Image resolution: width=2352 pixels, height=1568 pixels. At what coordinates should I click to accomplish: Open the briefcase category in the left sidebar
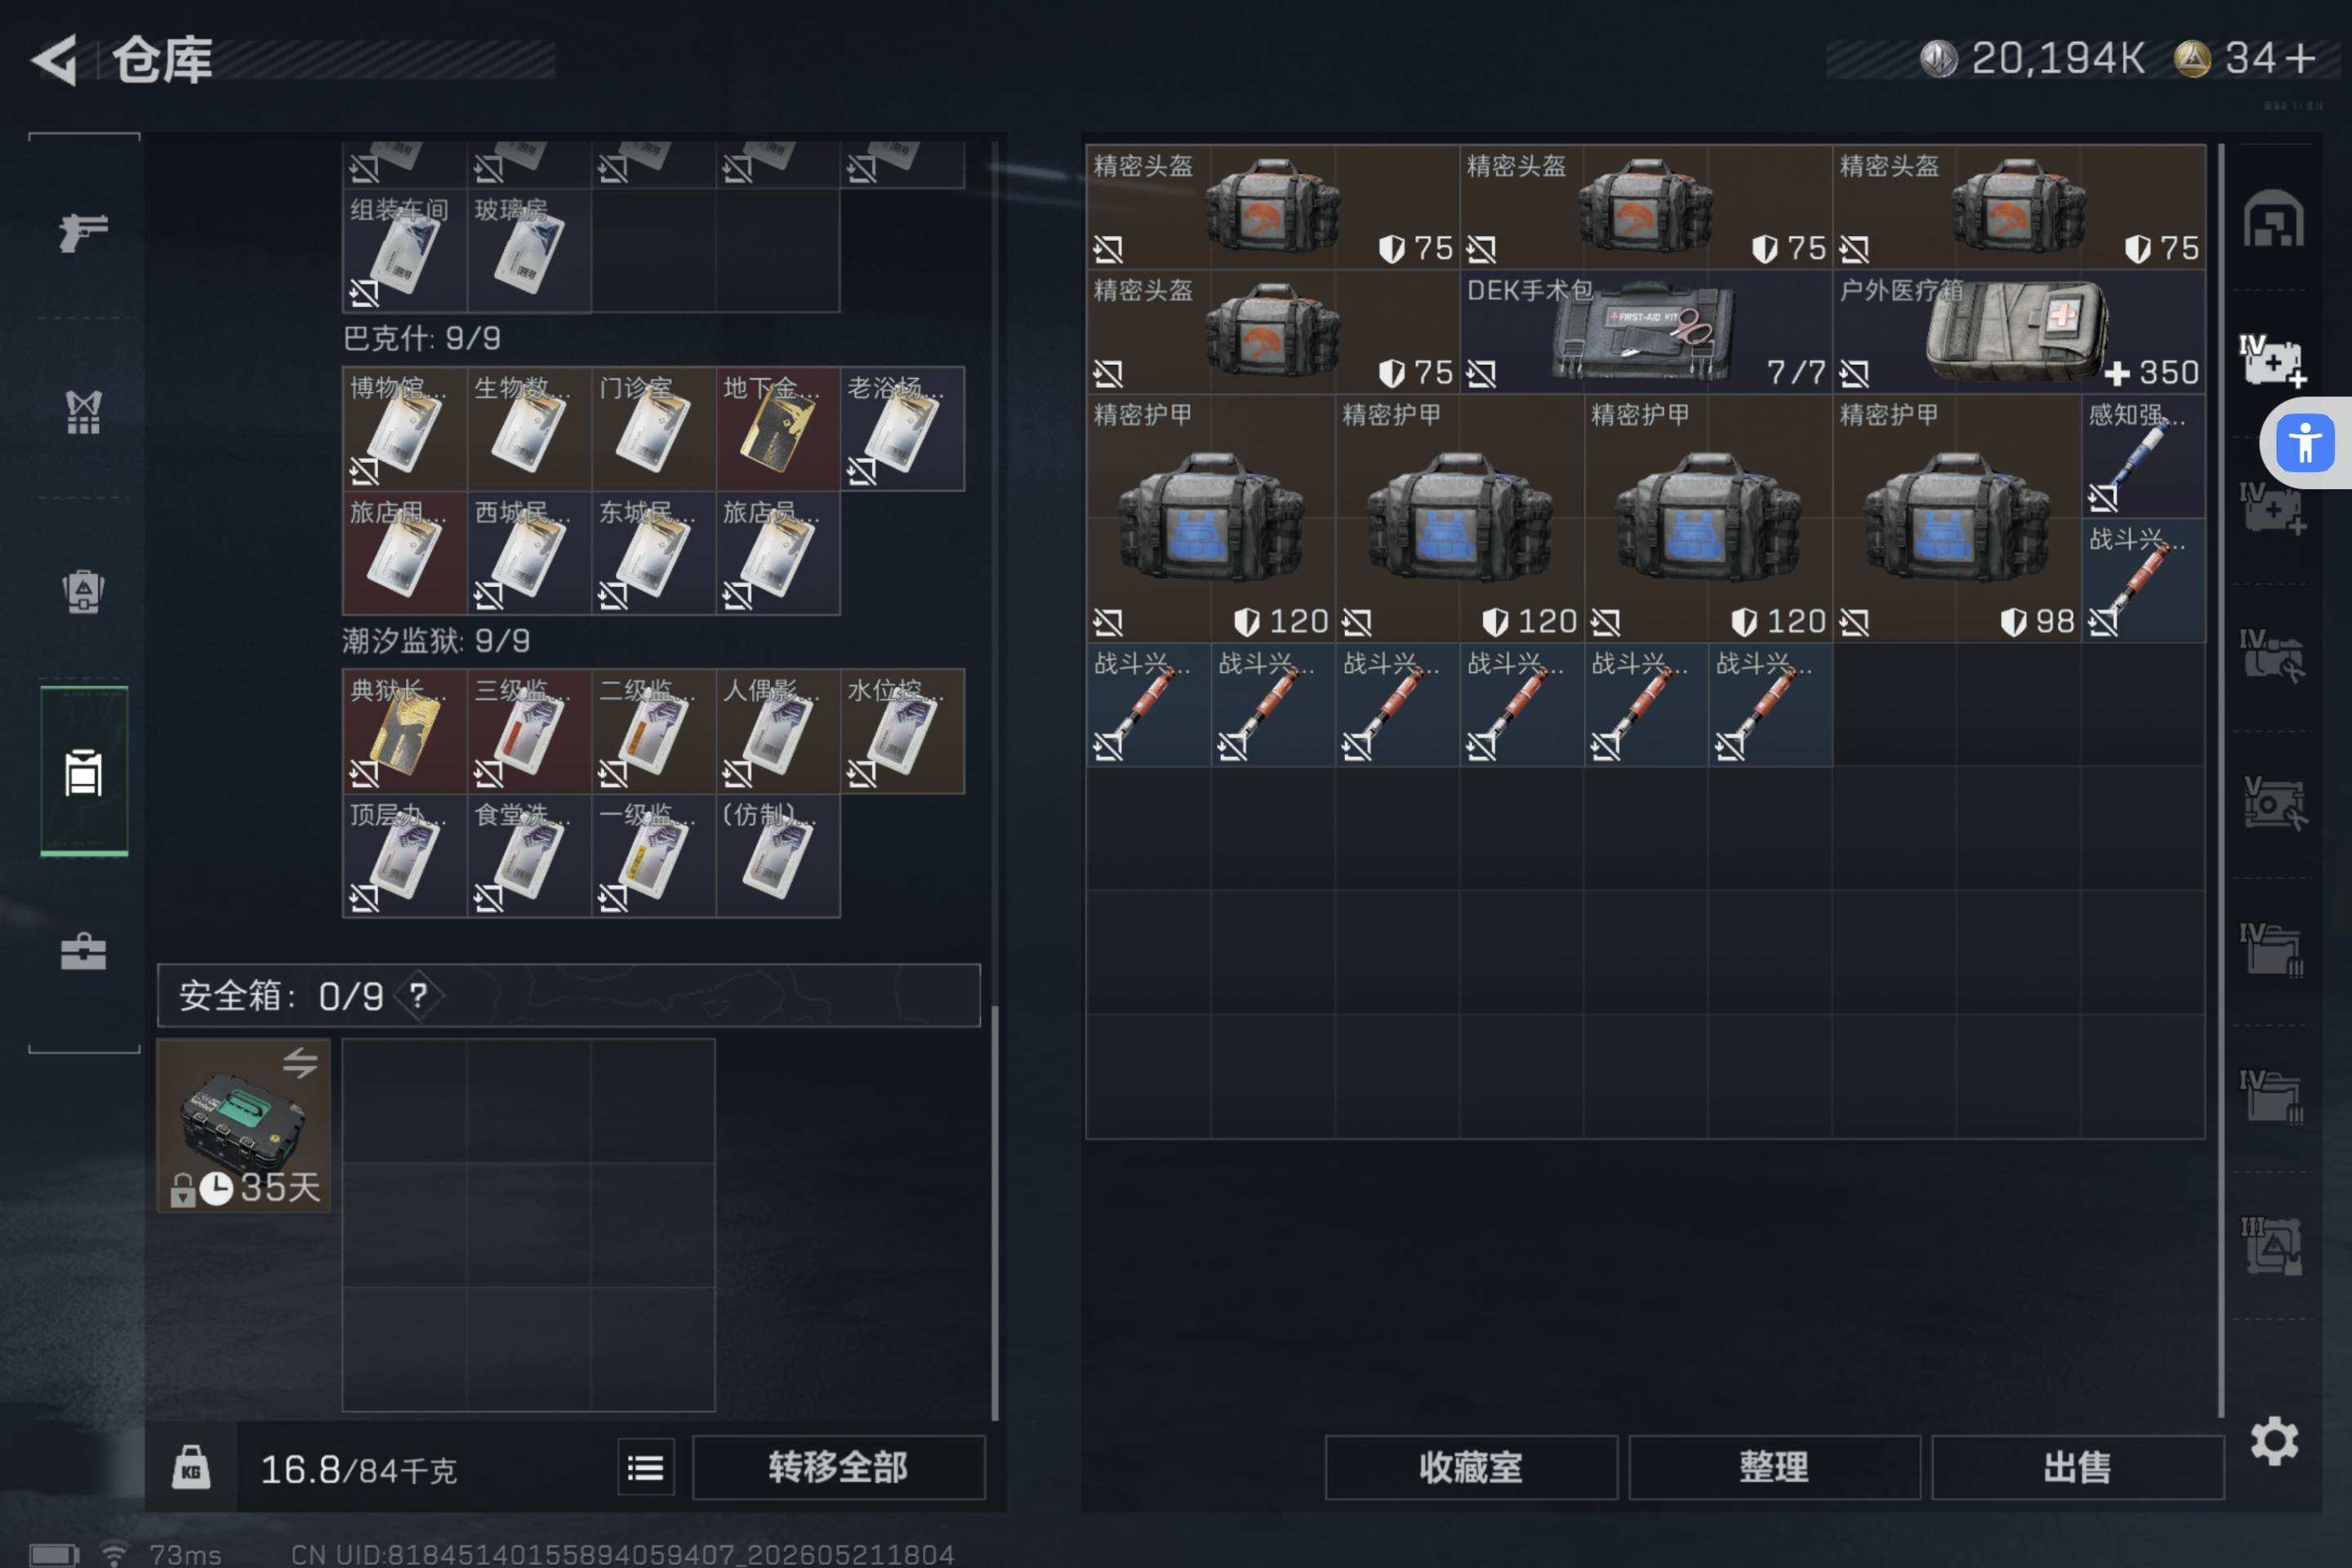point(84,951)
